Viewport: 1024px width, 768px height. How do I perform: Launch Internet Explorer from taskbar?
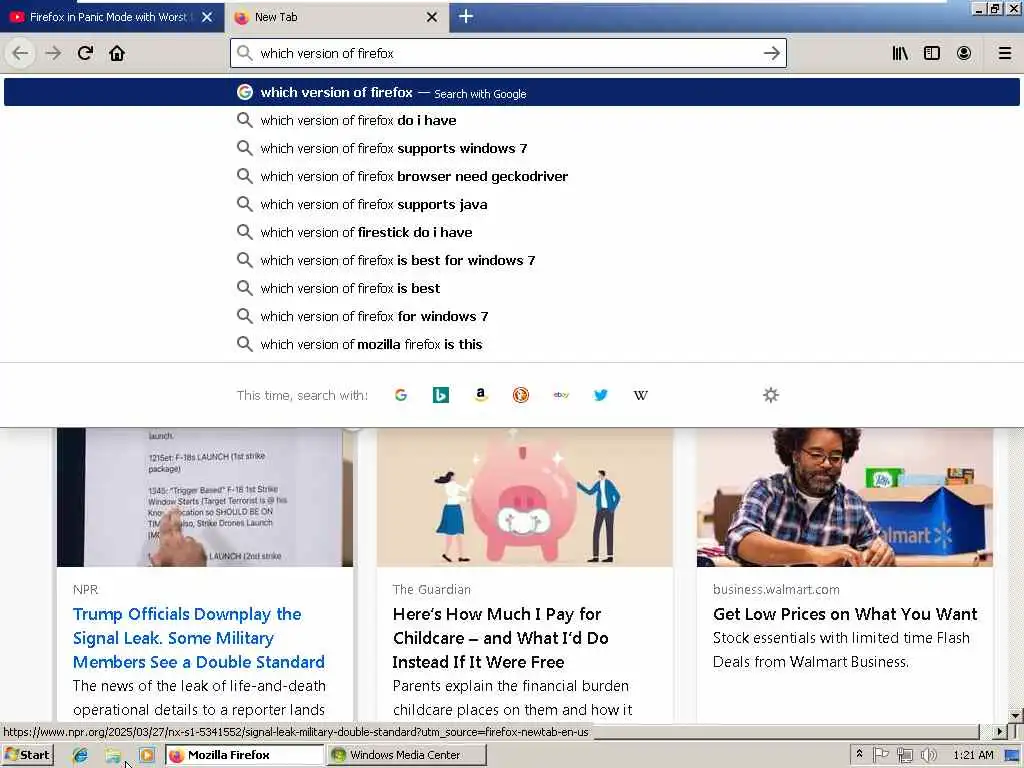(x=80, y=755)
